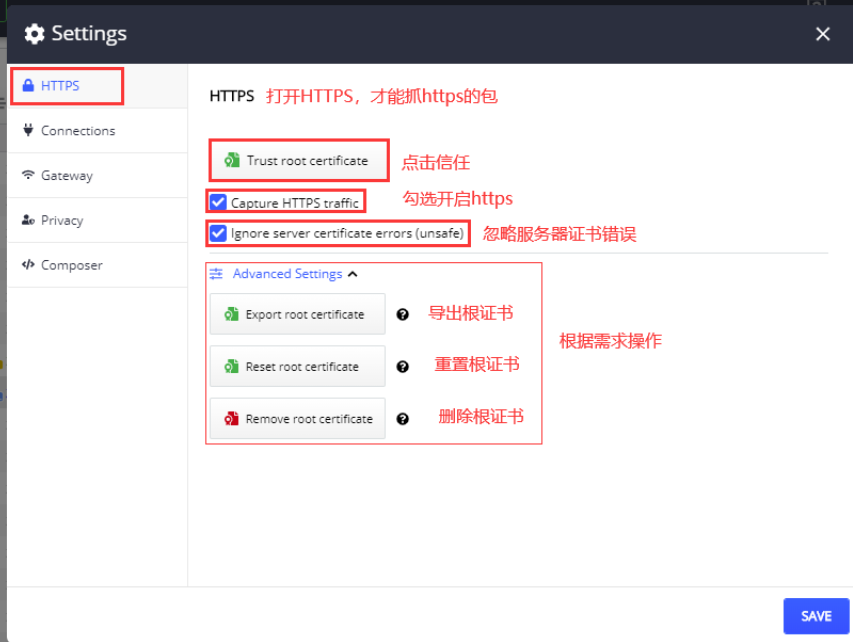Save the settings with SAVE button
This screenshot has height=642, width=853.
click(816, 616)
